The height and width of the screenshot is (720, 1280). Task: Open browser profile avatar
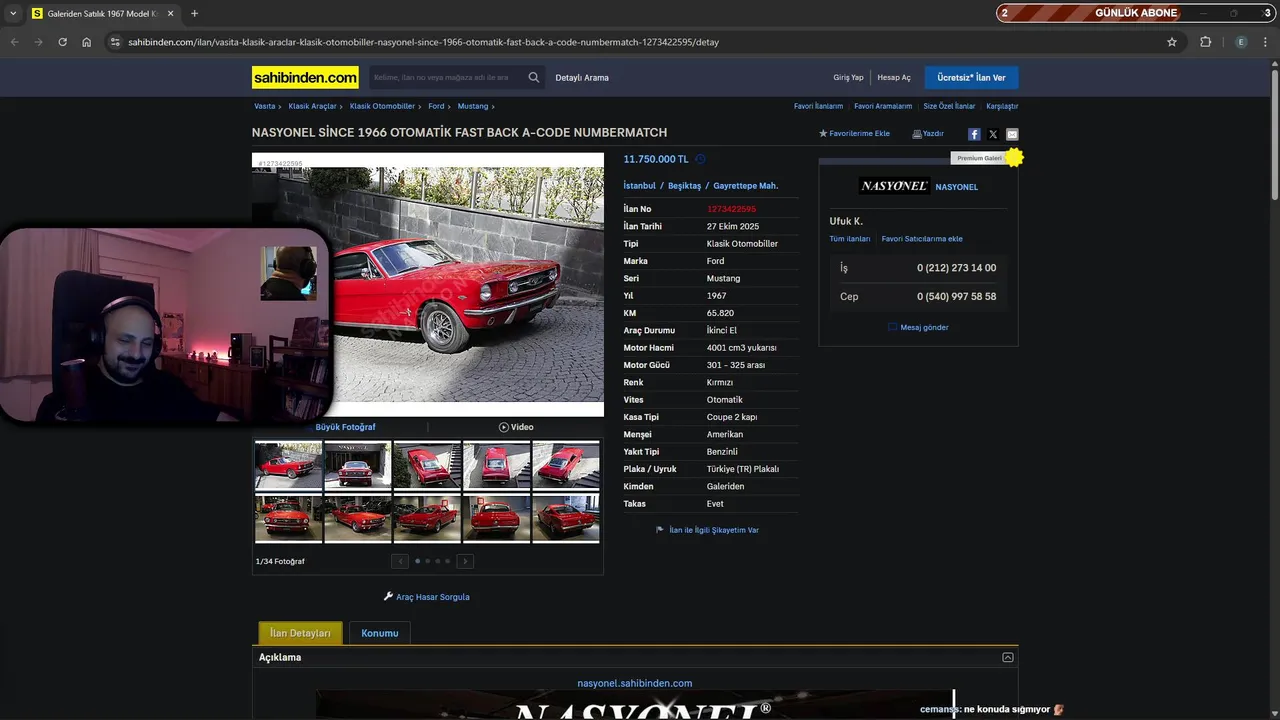point(1241,42)
